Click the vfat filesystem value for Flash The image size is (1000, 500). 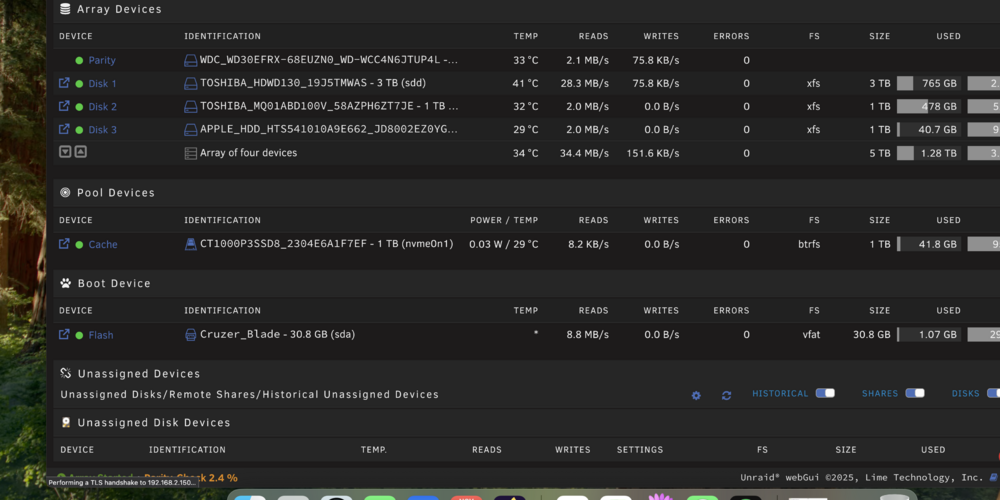pos(811,335)
